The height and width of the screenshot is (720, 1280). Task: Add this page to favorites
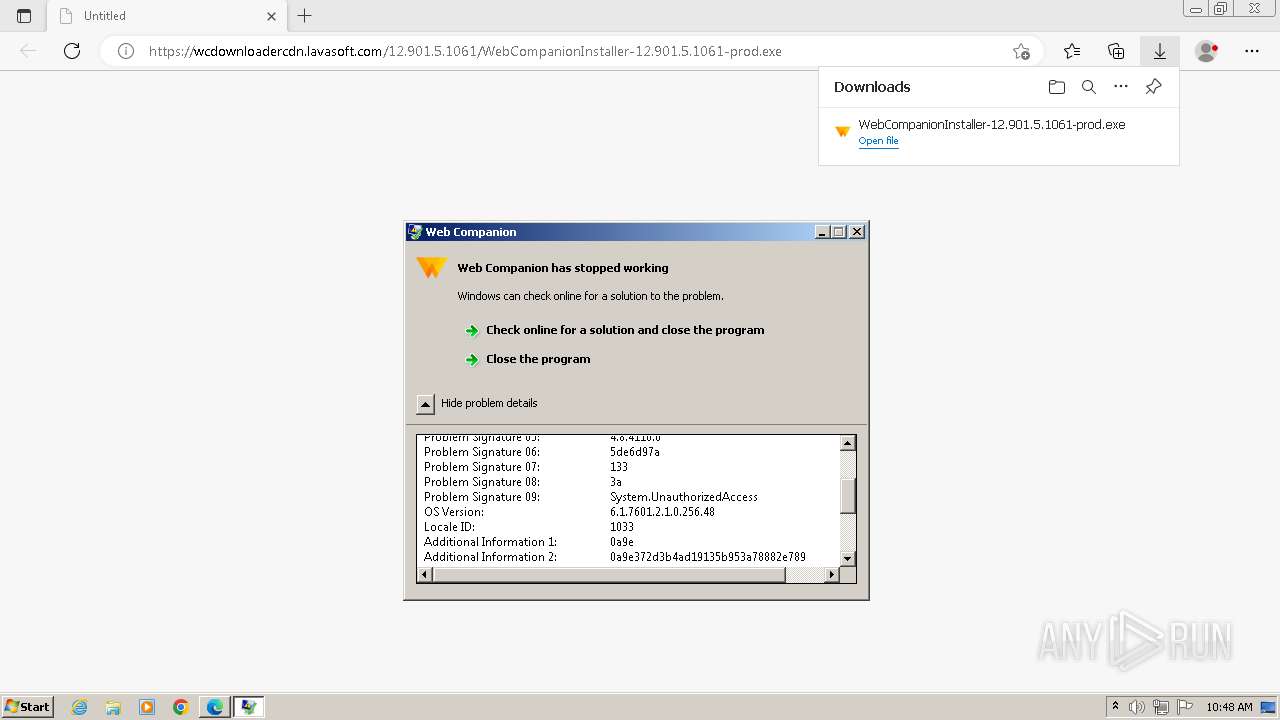click(x=1021, y=51)
